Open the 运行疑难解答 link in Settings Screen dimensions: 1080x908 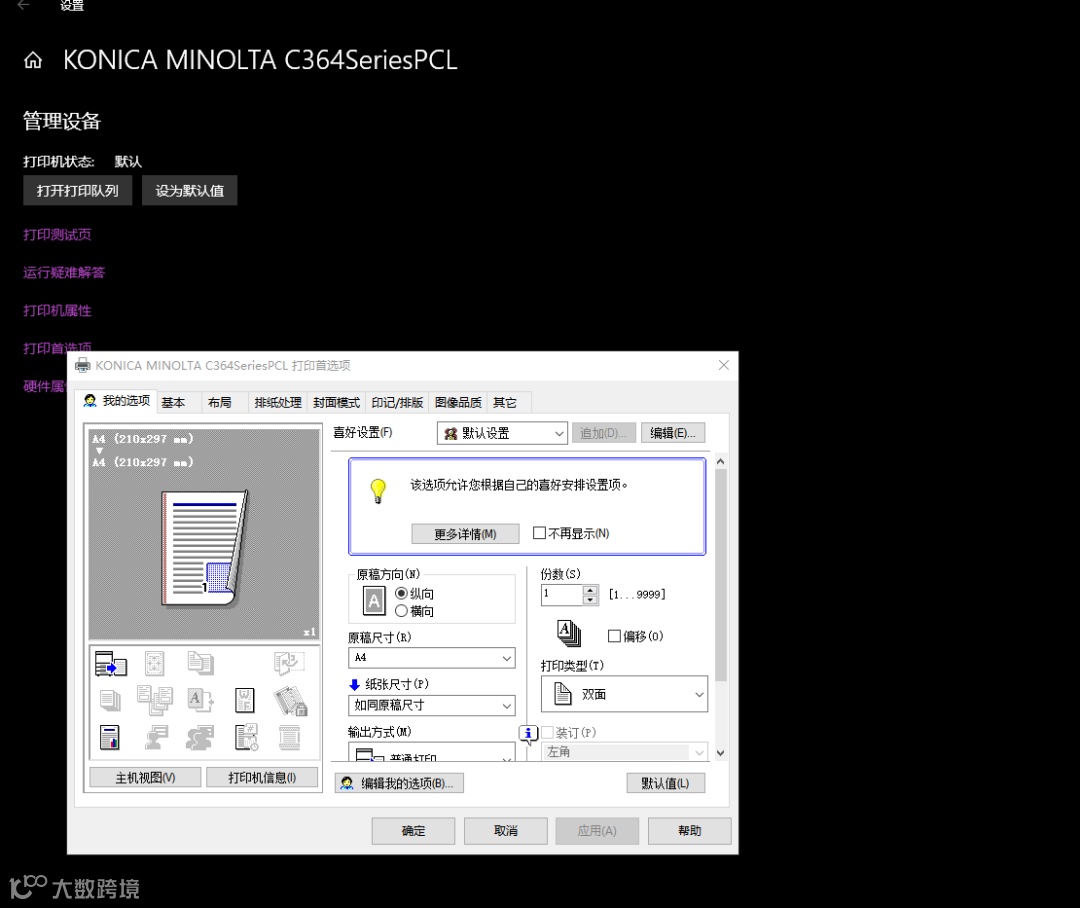(x=64, y=273)
